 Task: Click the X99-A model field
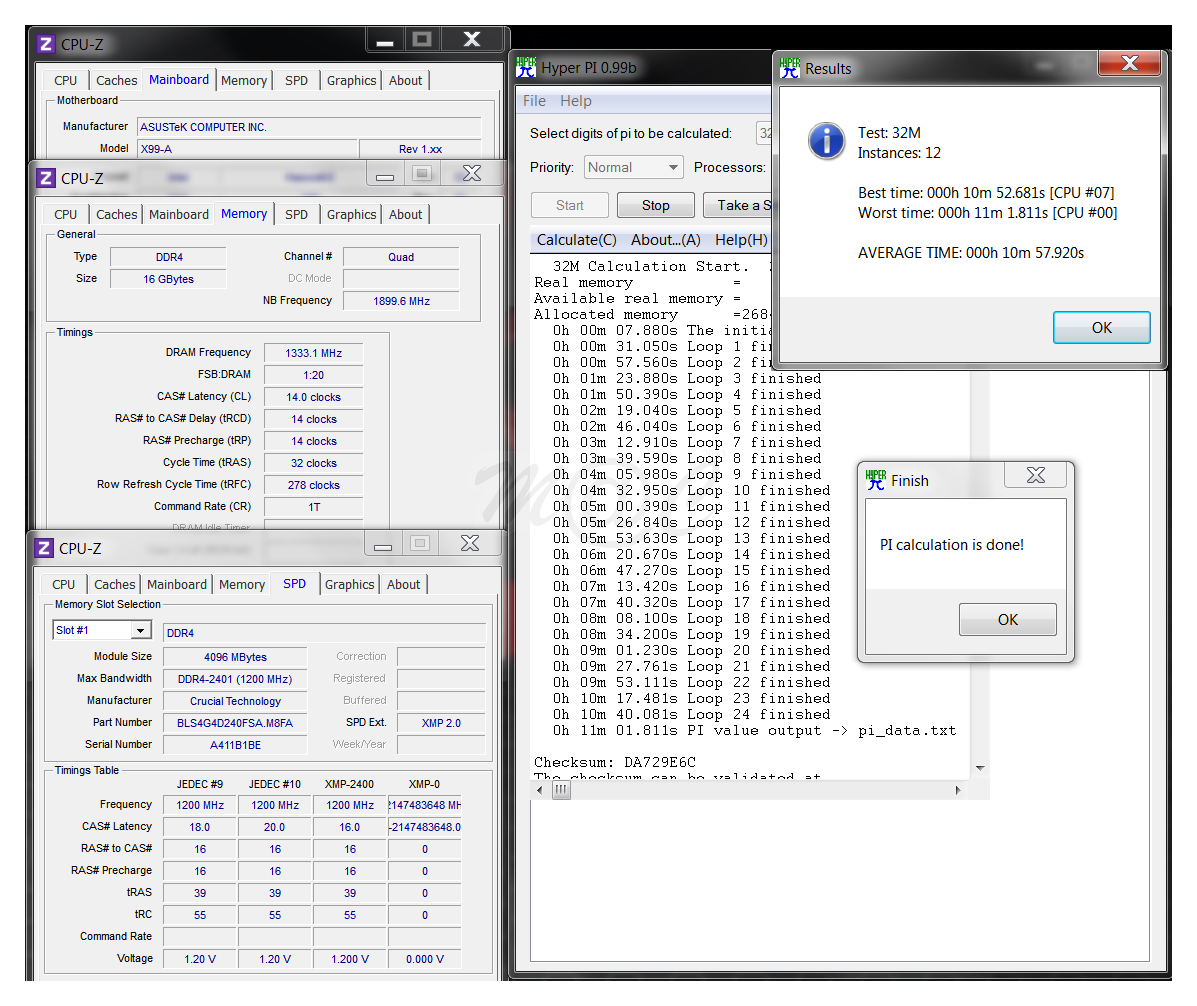248,149
